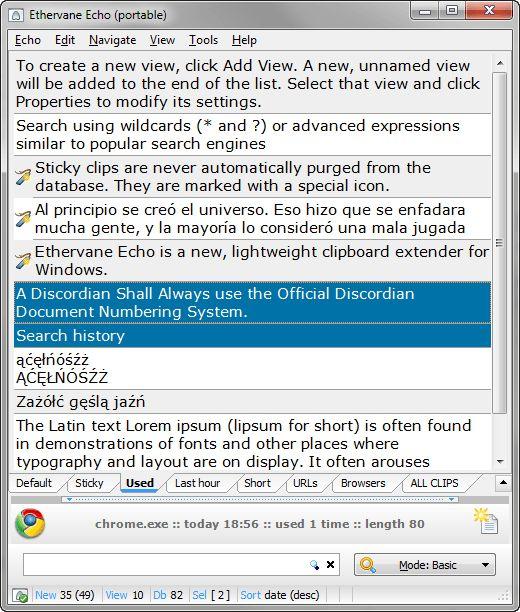Open the Mode: Basic dropdown
Image resolution: width=520 pixels, height=612 pixels.
click(x=425, y=564)
